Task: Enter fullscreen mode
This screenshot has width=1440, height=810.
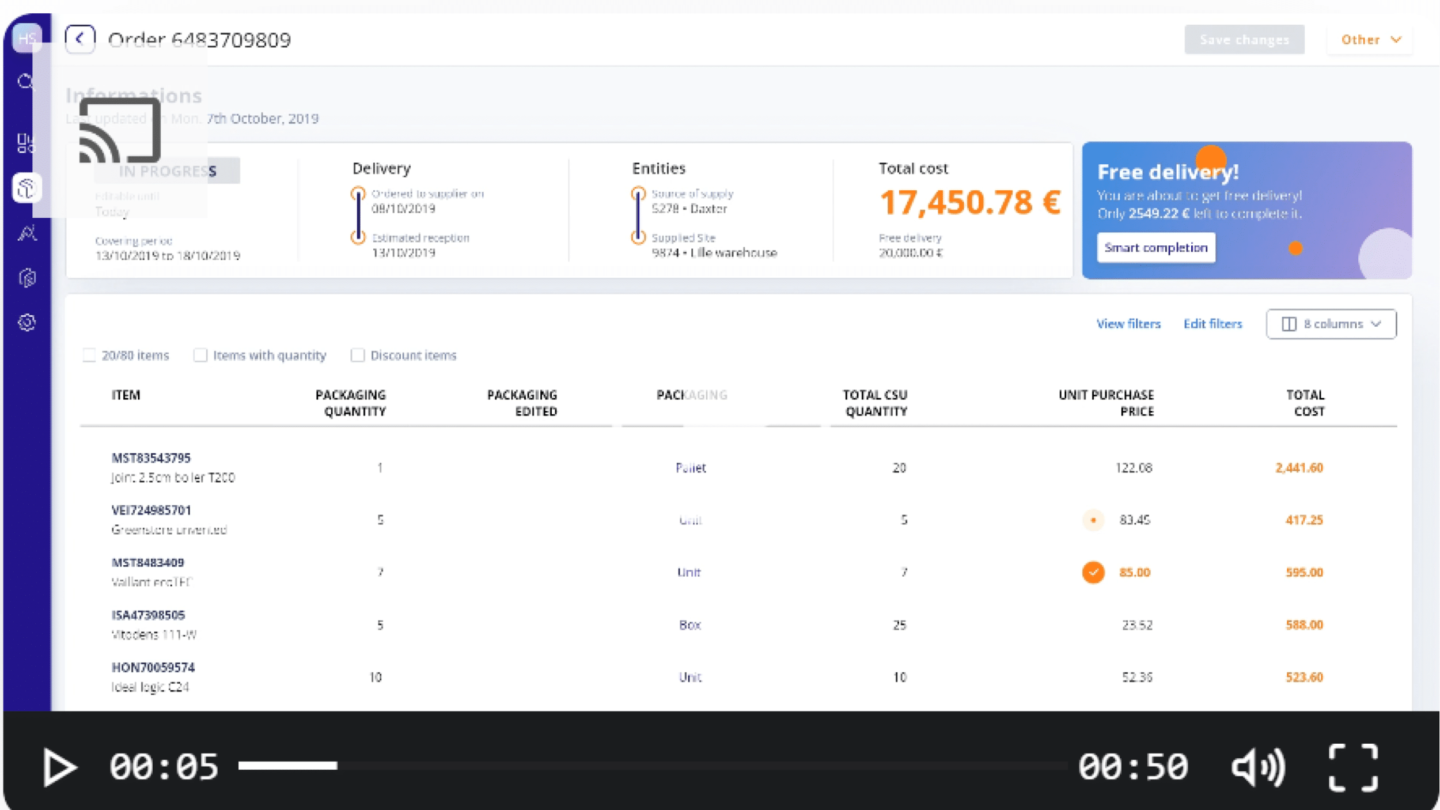Action: click(1353, 767)
